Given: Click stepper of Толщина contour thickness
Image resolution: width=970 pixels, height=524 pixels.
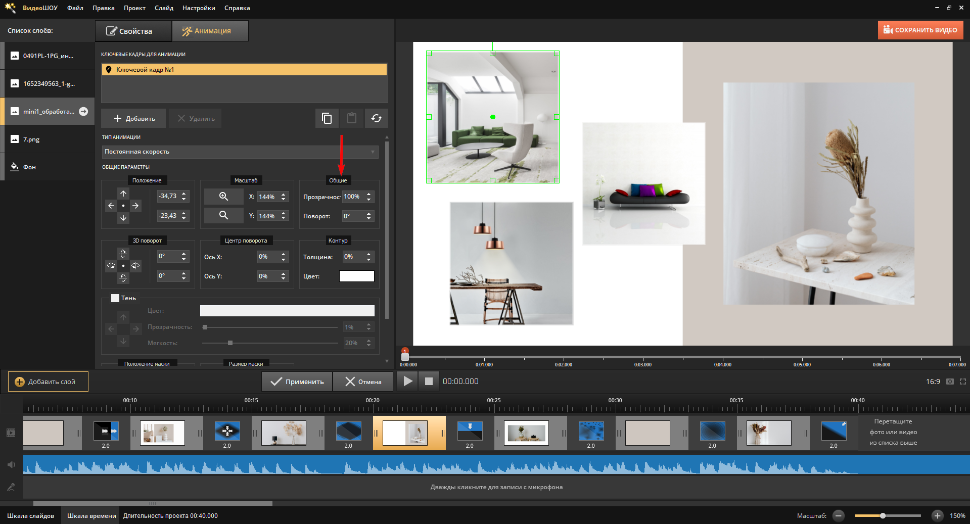Looking at the screenshot, I should click(369, 256).
